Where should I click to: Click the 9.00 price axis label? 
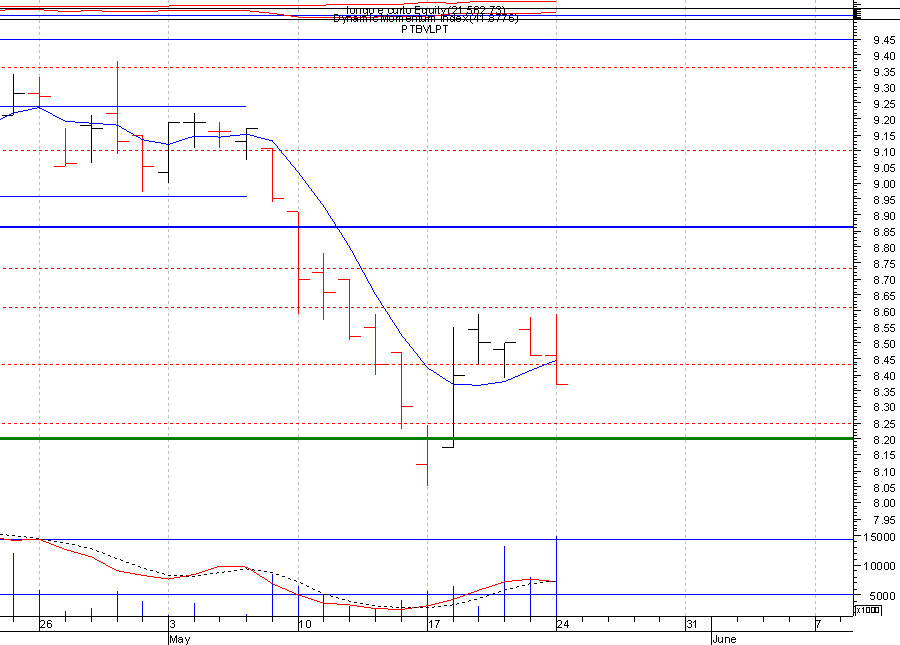(884, 184)
